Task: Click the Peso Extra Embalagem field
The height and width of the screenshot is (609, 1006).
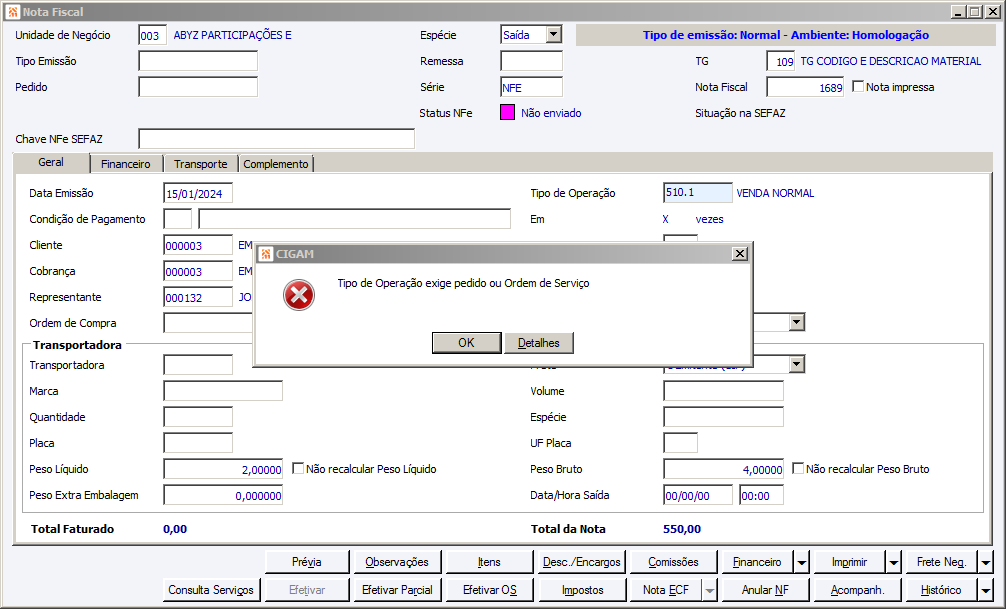Action: click(x=223, y=495)
